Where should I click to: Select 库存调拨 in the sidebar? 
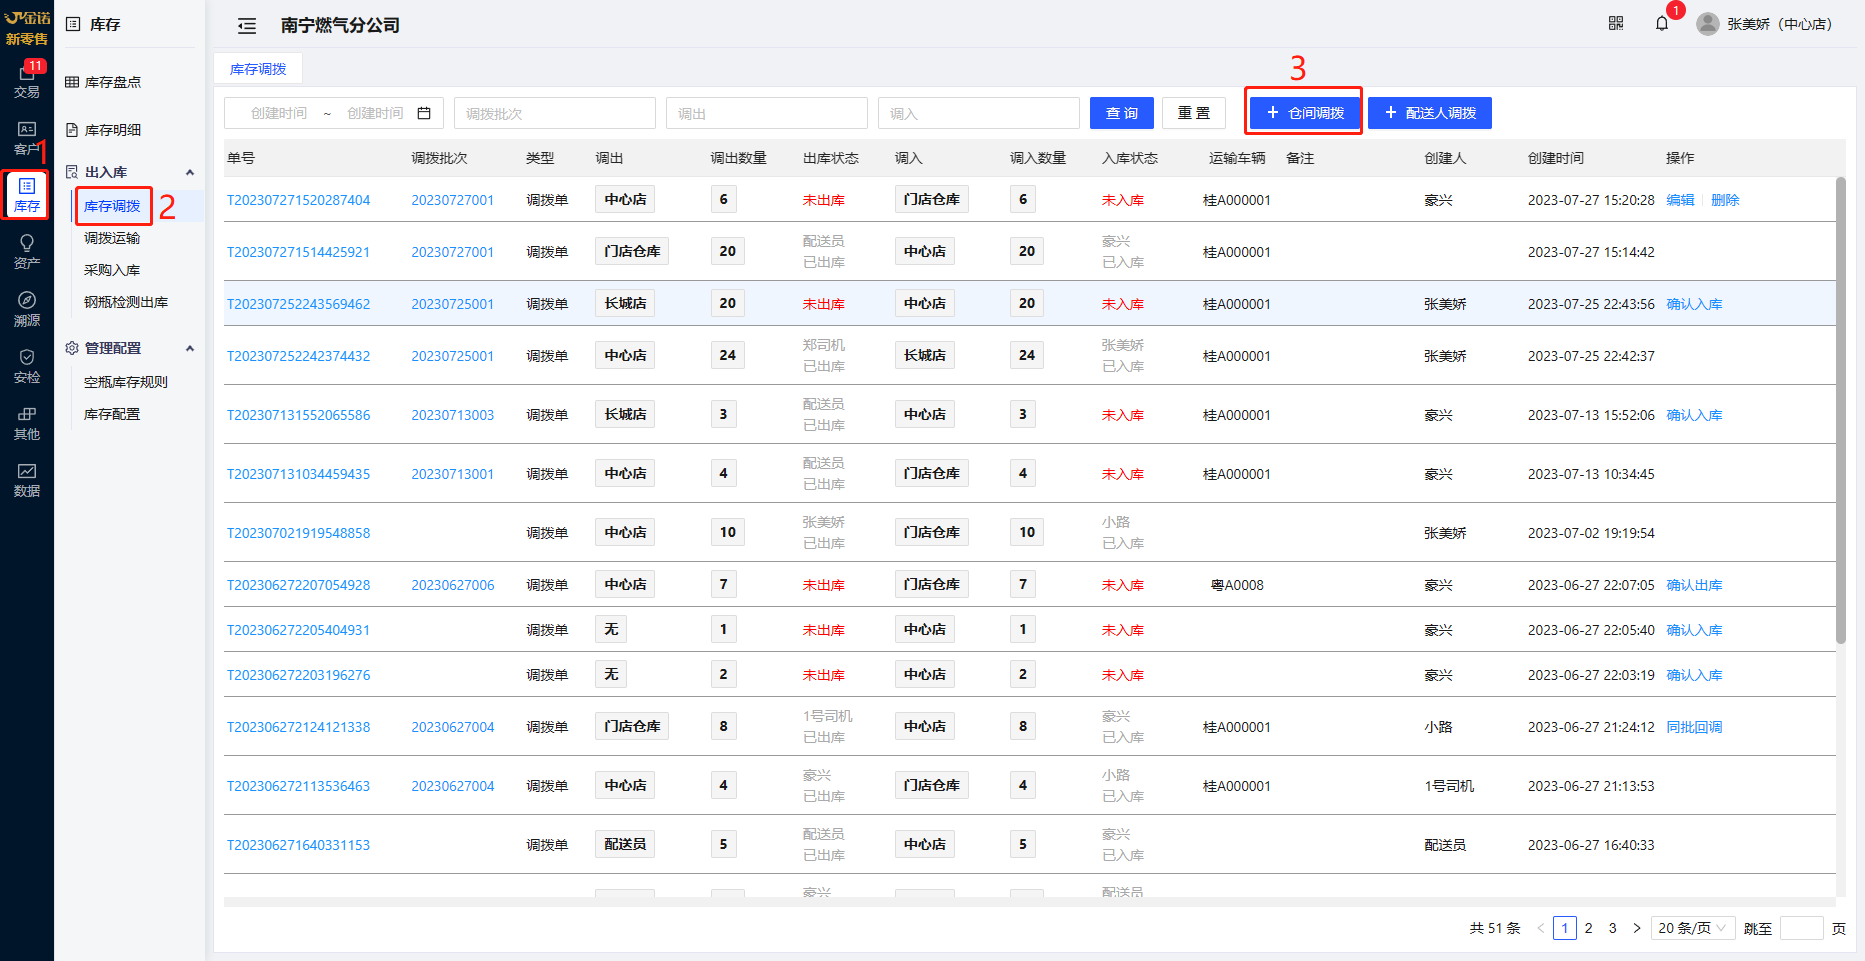[112, 206]
